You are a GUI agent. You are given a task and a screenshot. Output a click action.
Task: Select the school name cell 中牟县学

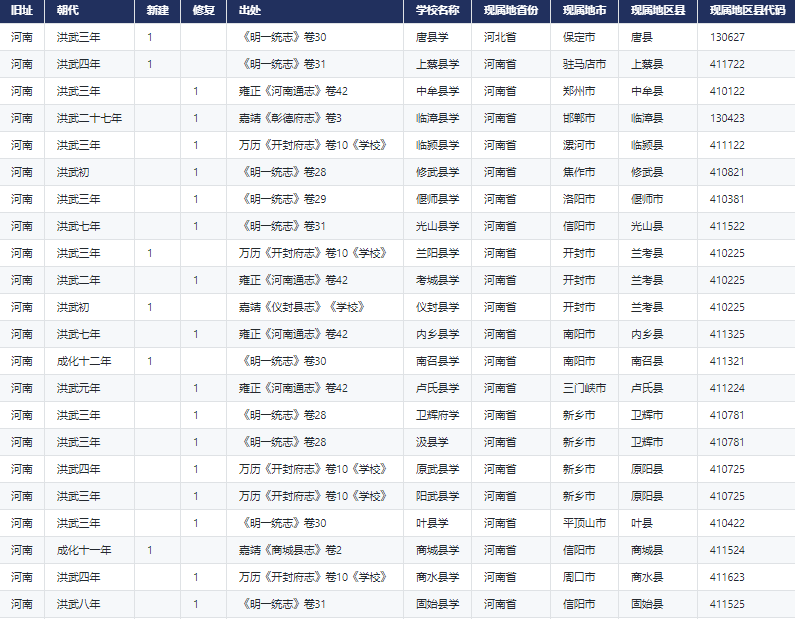point(438,91)
